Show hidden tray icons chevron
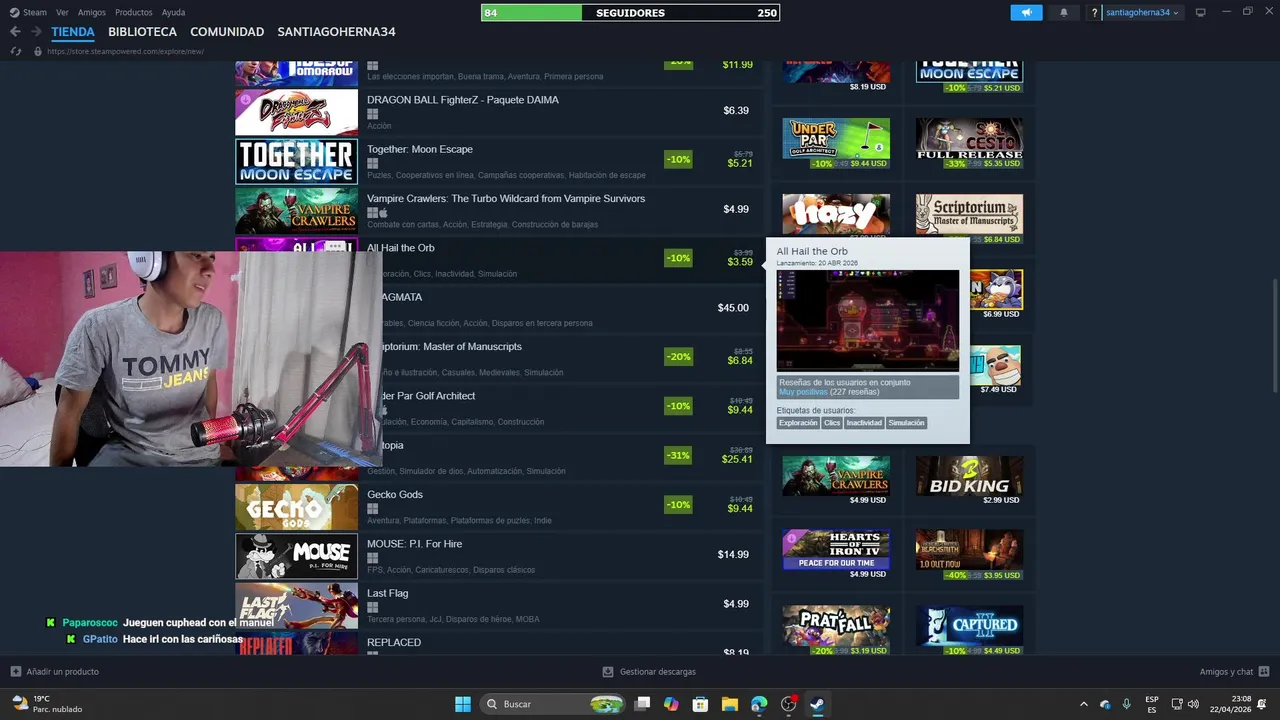The image size is (1280, 720). (x=1084, y=704)
